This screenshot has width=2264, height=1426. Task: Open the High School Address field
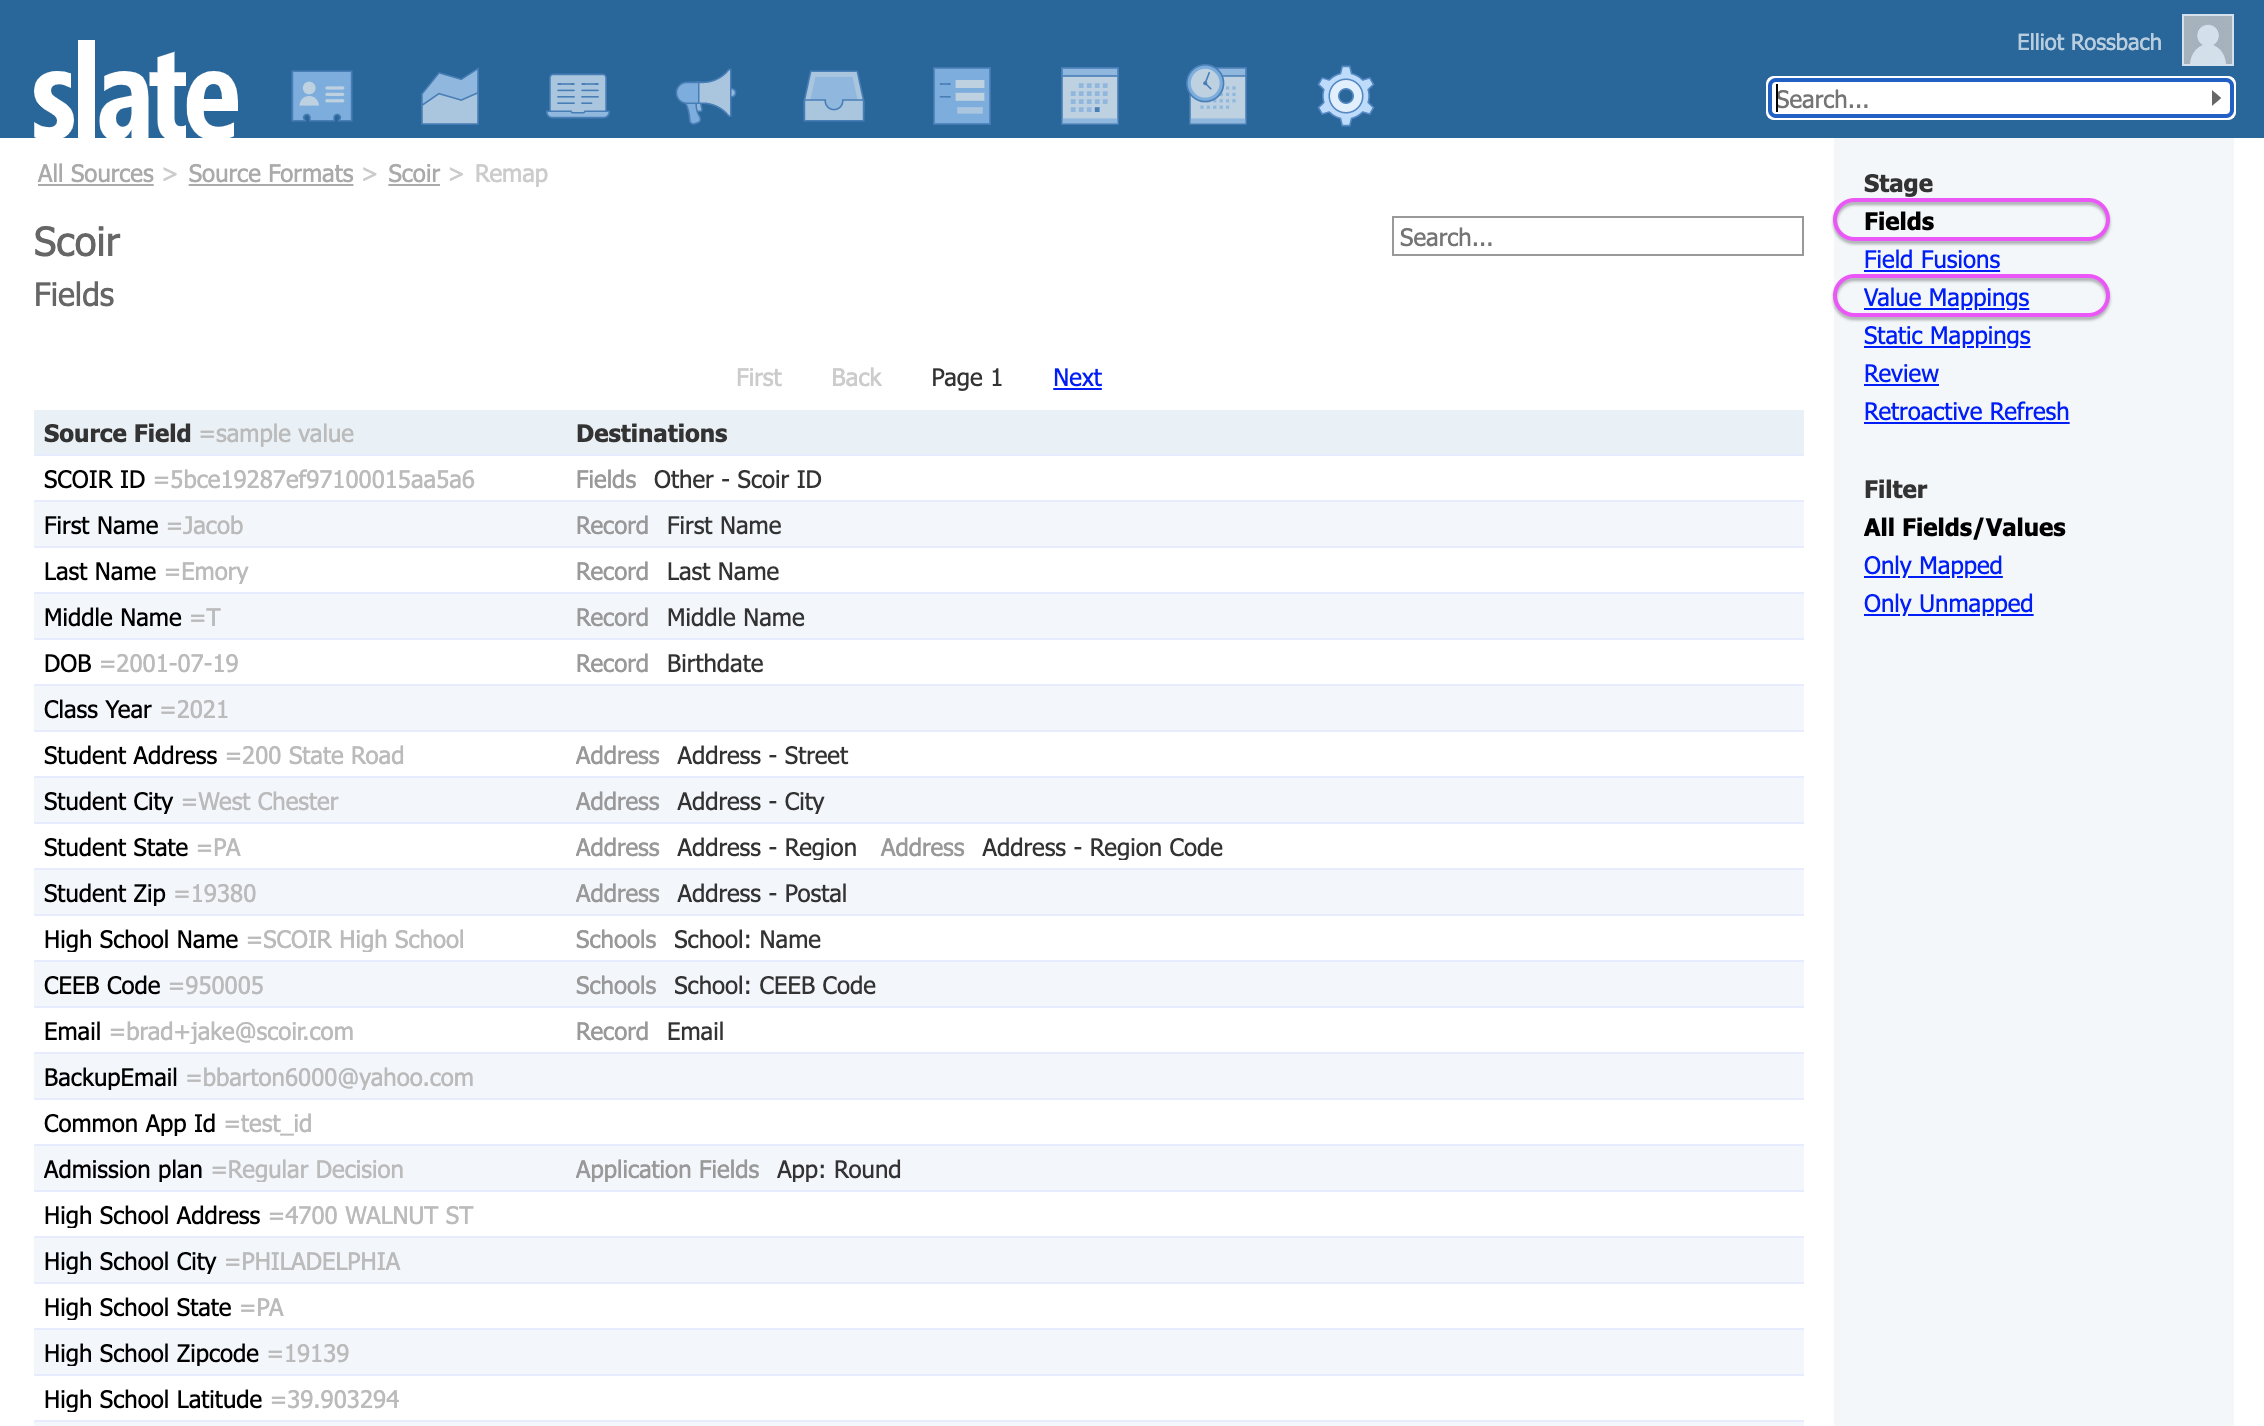(x=152, y=1215)
